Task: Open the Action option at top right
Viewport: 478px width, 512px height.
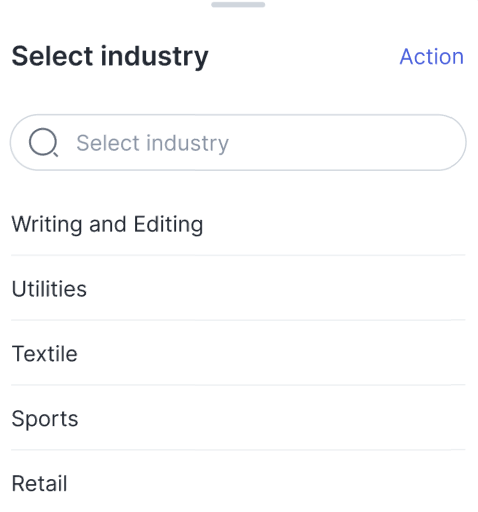Action: pyautogui.click(x=431, y=56)
